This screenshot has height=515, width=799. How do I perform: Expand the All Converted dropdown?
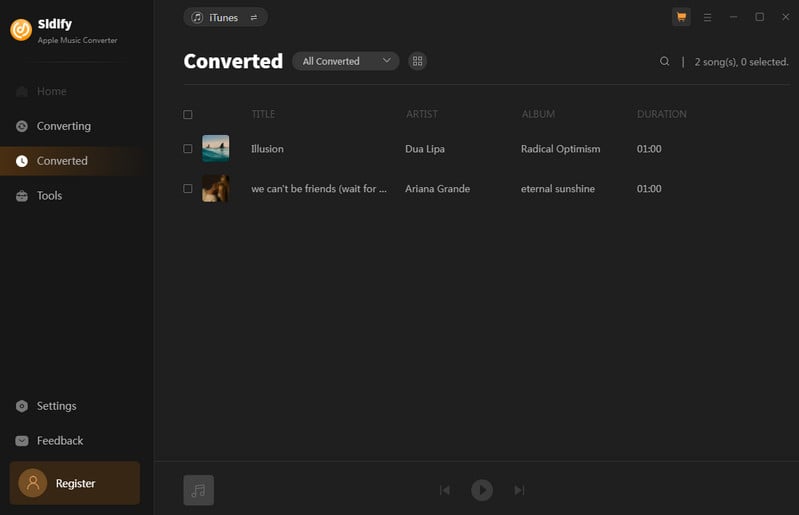tap(345, 61)
